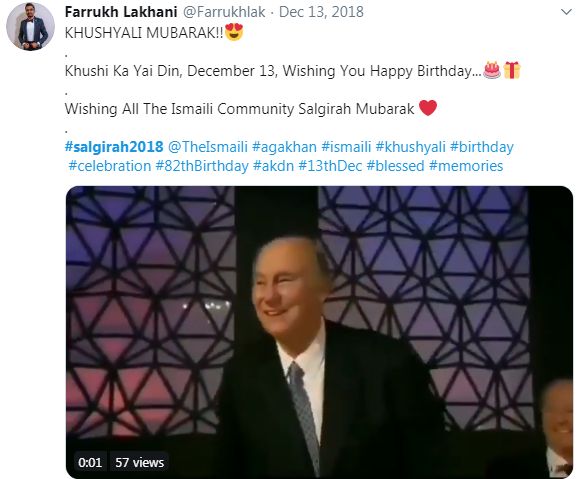This screenshot has width=583, height=479.
Task: Select the #memories hashtag
Action: 466,166
